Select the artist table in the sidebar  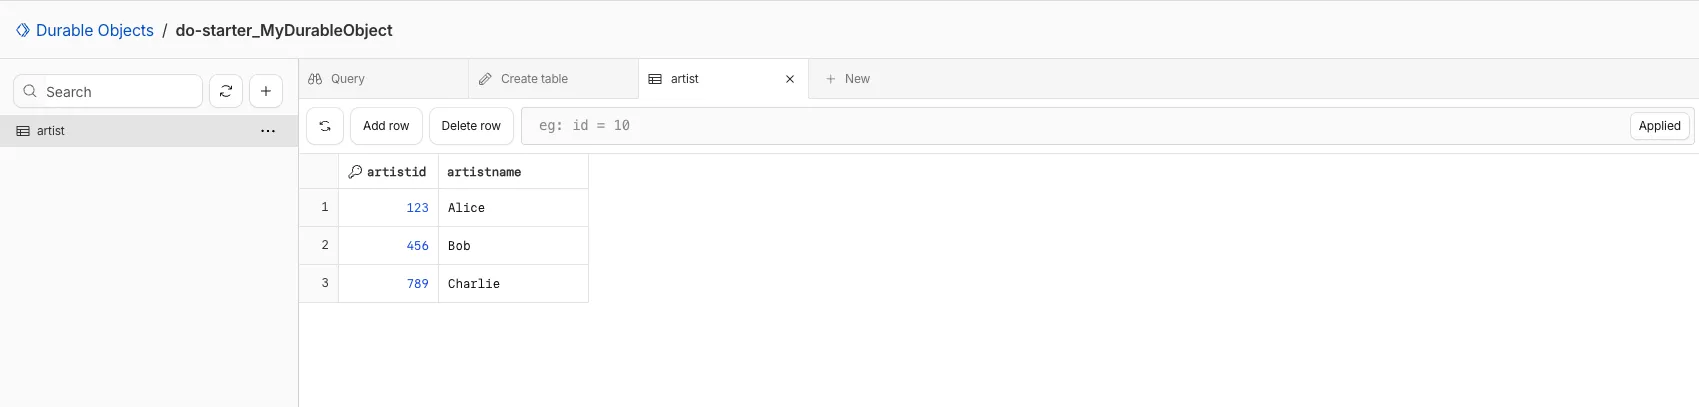51,131
